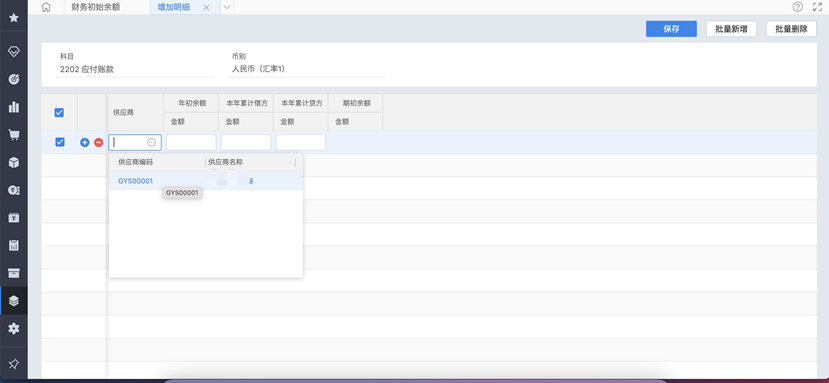Open the favorites star in sidebar
Viewport: 829px width, 383px height.
[14, 18]
